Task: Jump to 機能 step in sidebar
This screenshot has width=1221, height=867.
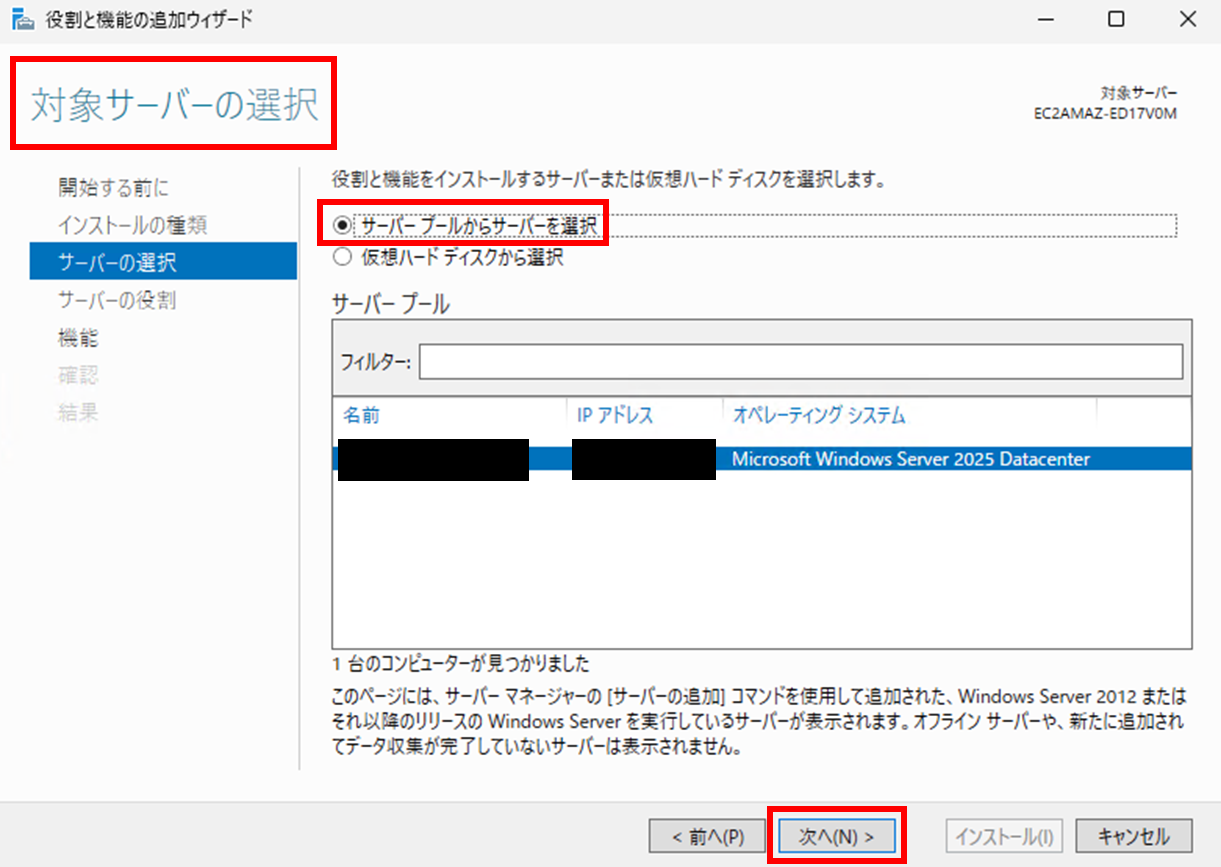Action: click(78, 338)
